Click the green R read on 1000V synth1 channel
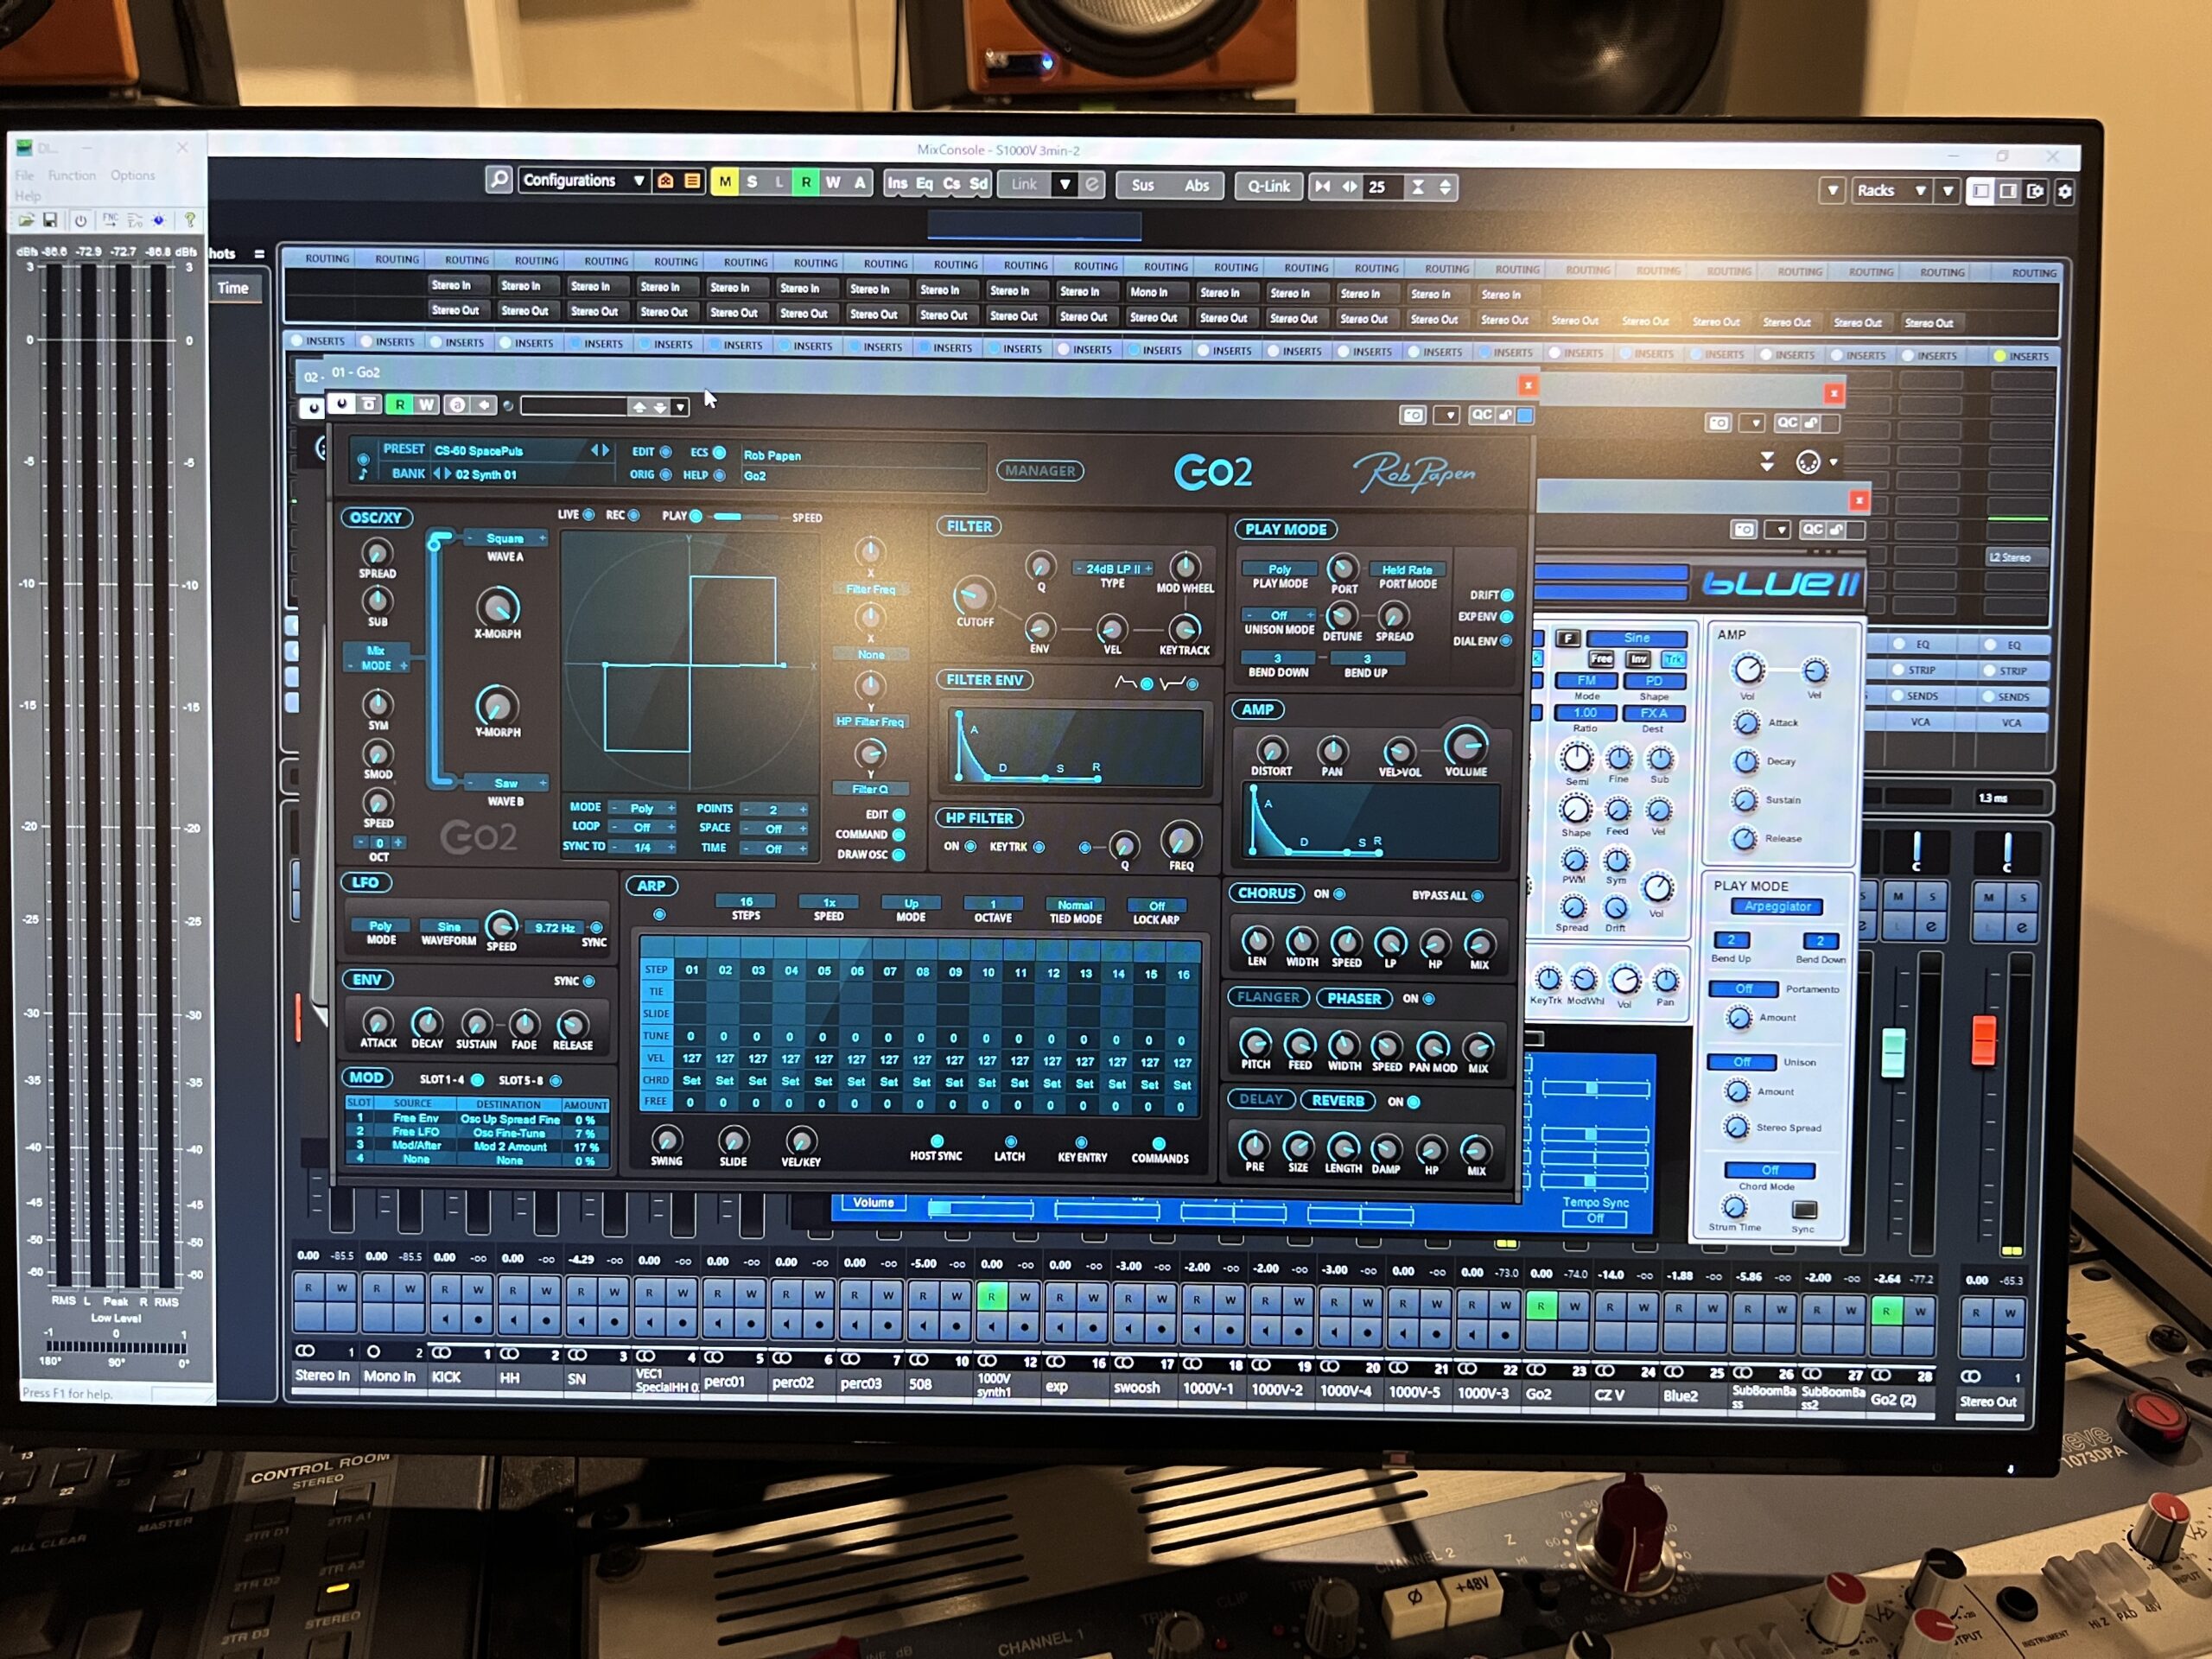Viewport: 2212px width, 1659px height. coord(991,1297)
